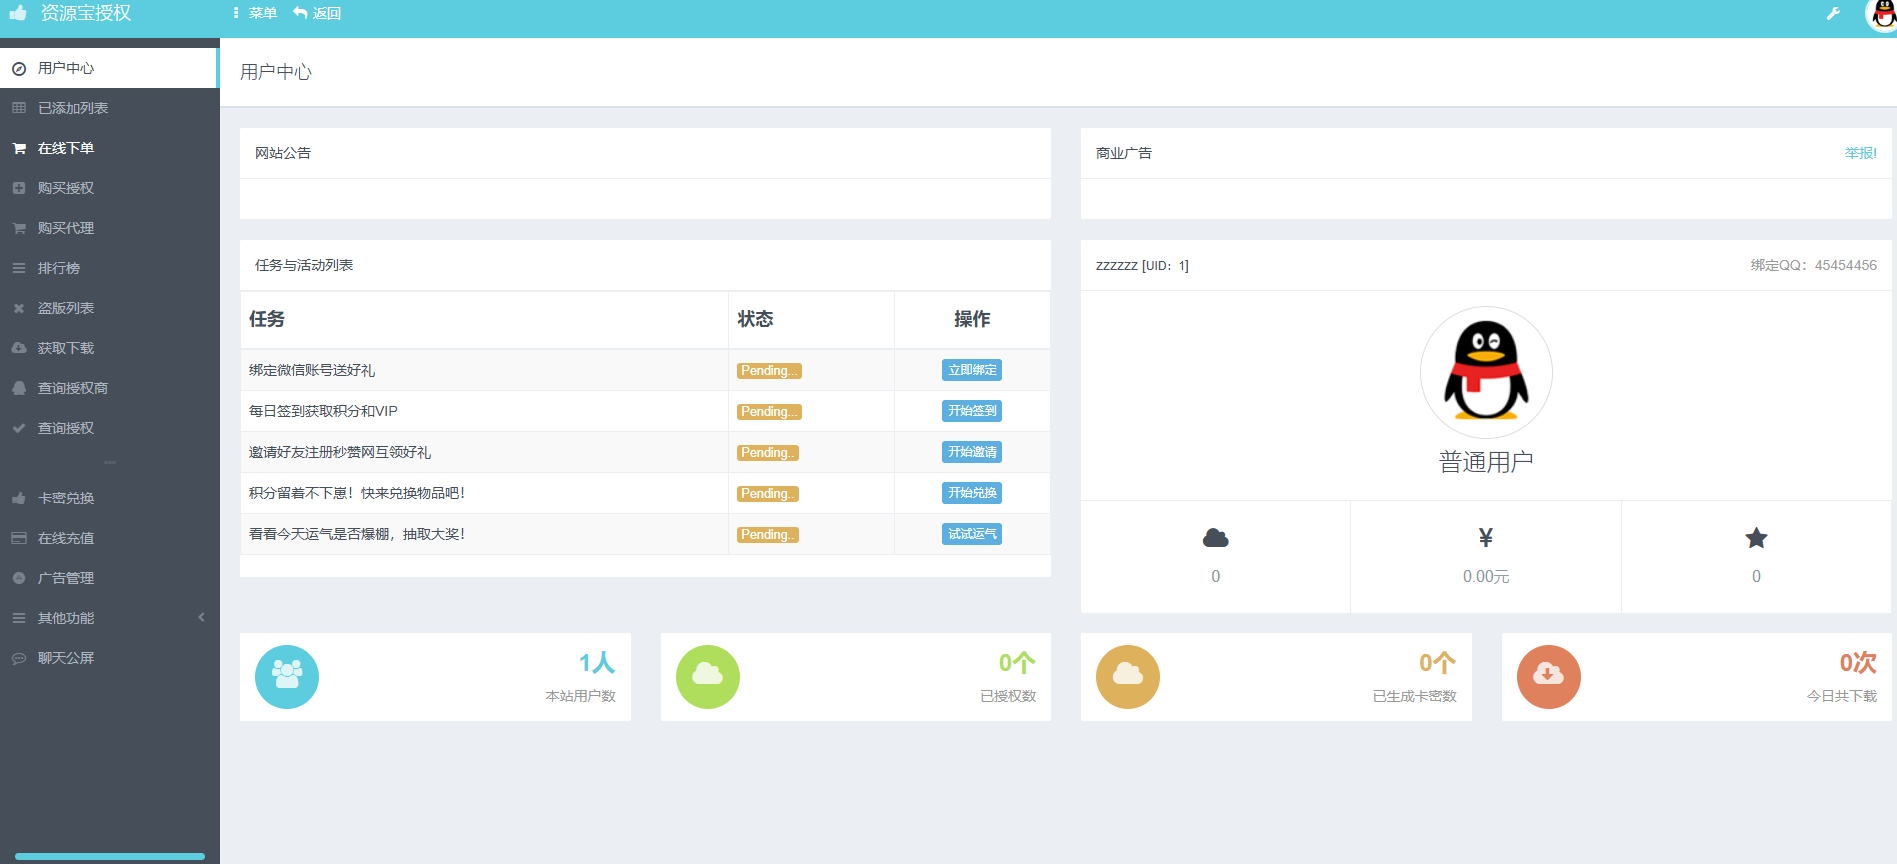The width and height of the screenshot is (1897, 864).
Task: Click the thumbs-up logo icon in header
Action: (18, 13)
